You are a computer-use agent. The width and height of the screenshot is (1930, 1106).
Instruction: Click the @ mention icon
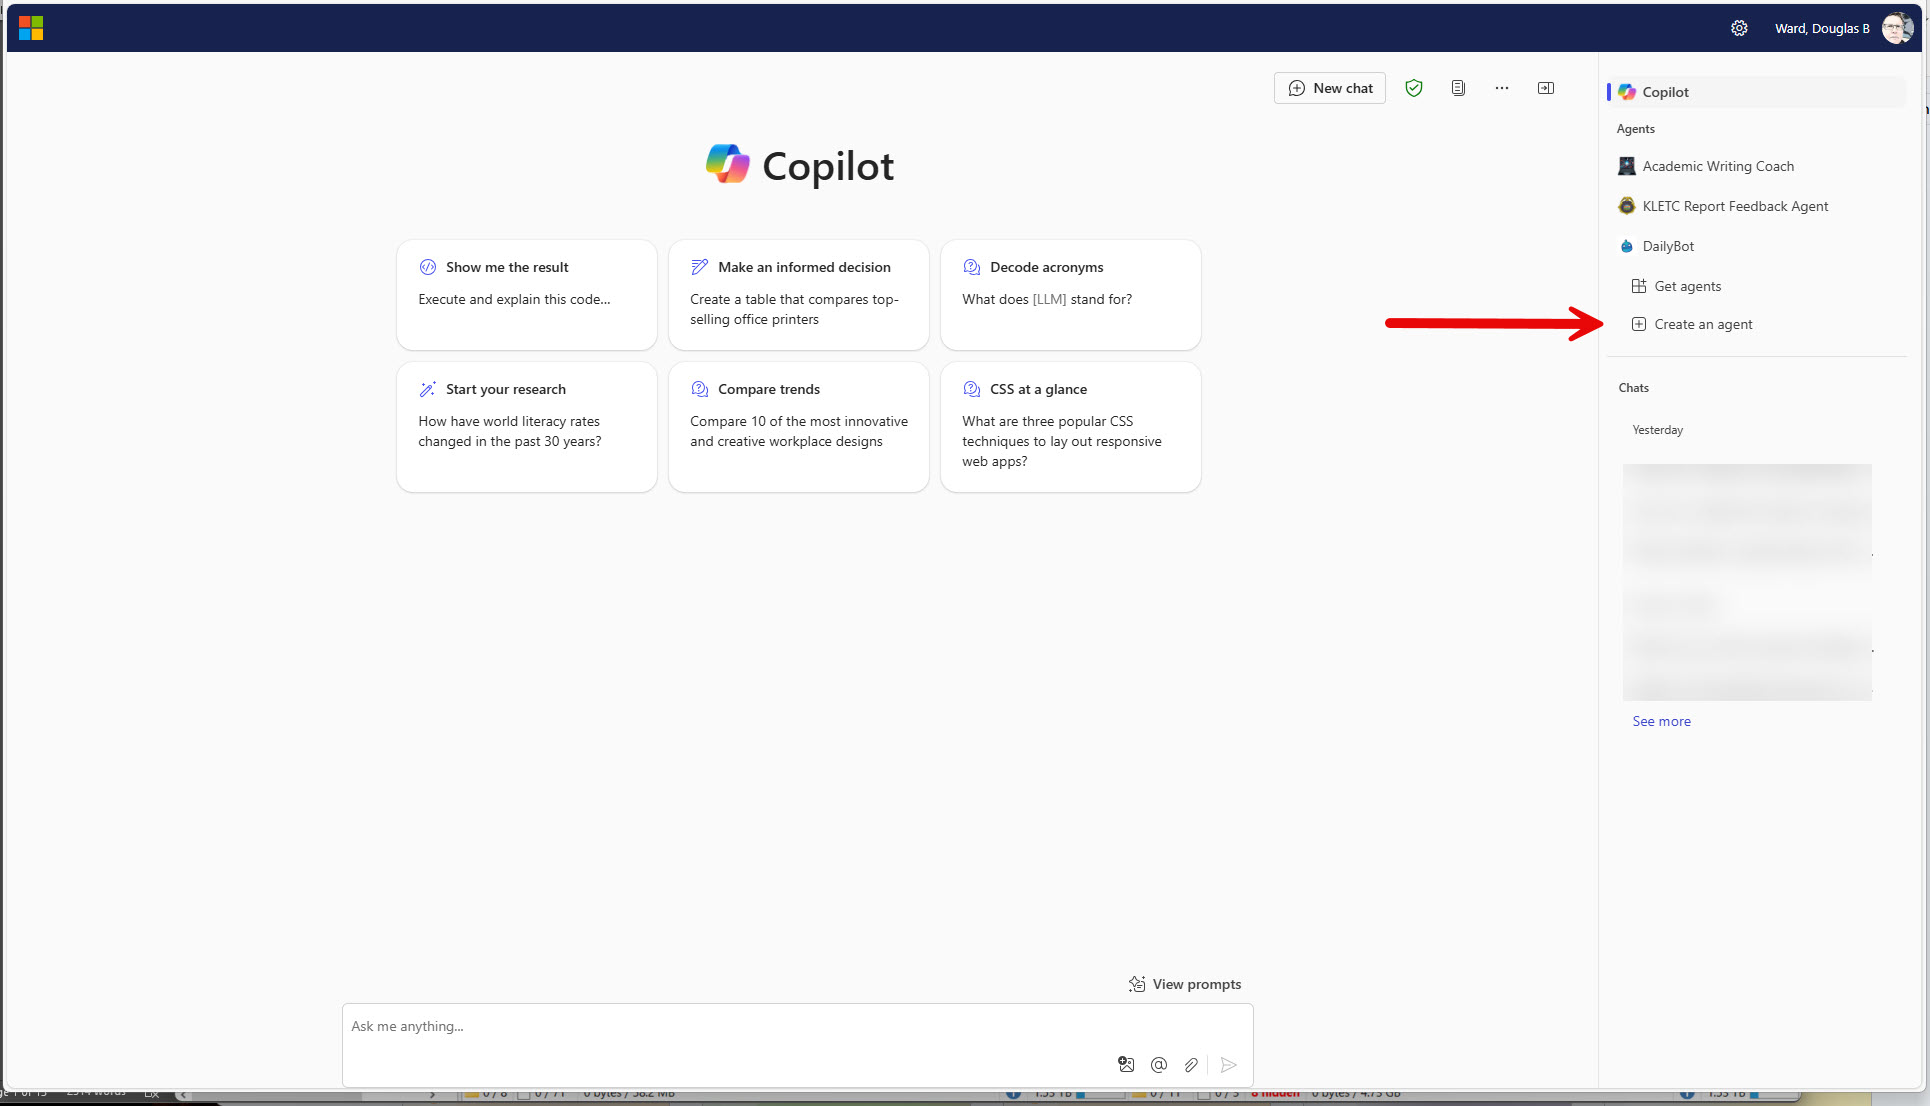point(1159,1065)
